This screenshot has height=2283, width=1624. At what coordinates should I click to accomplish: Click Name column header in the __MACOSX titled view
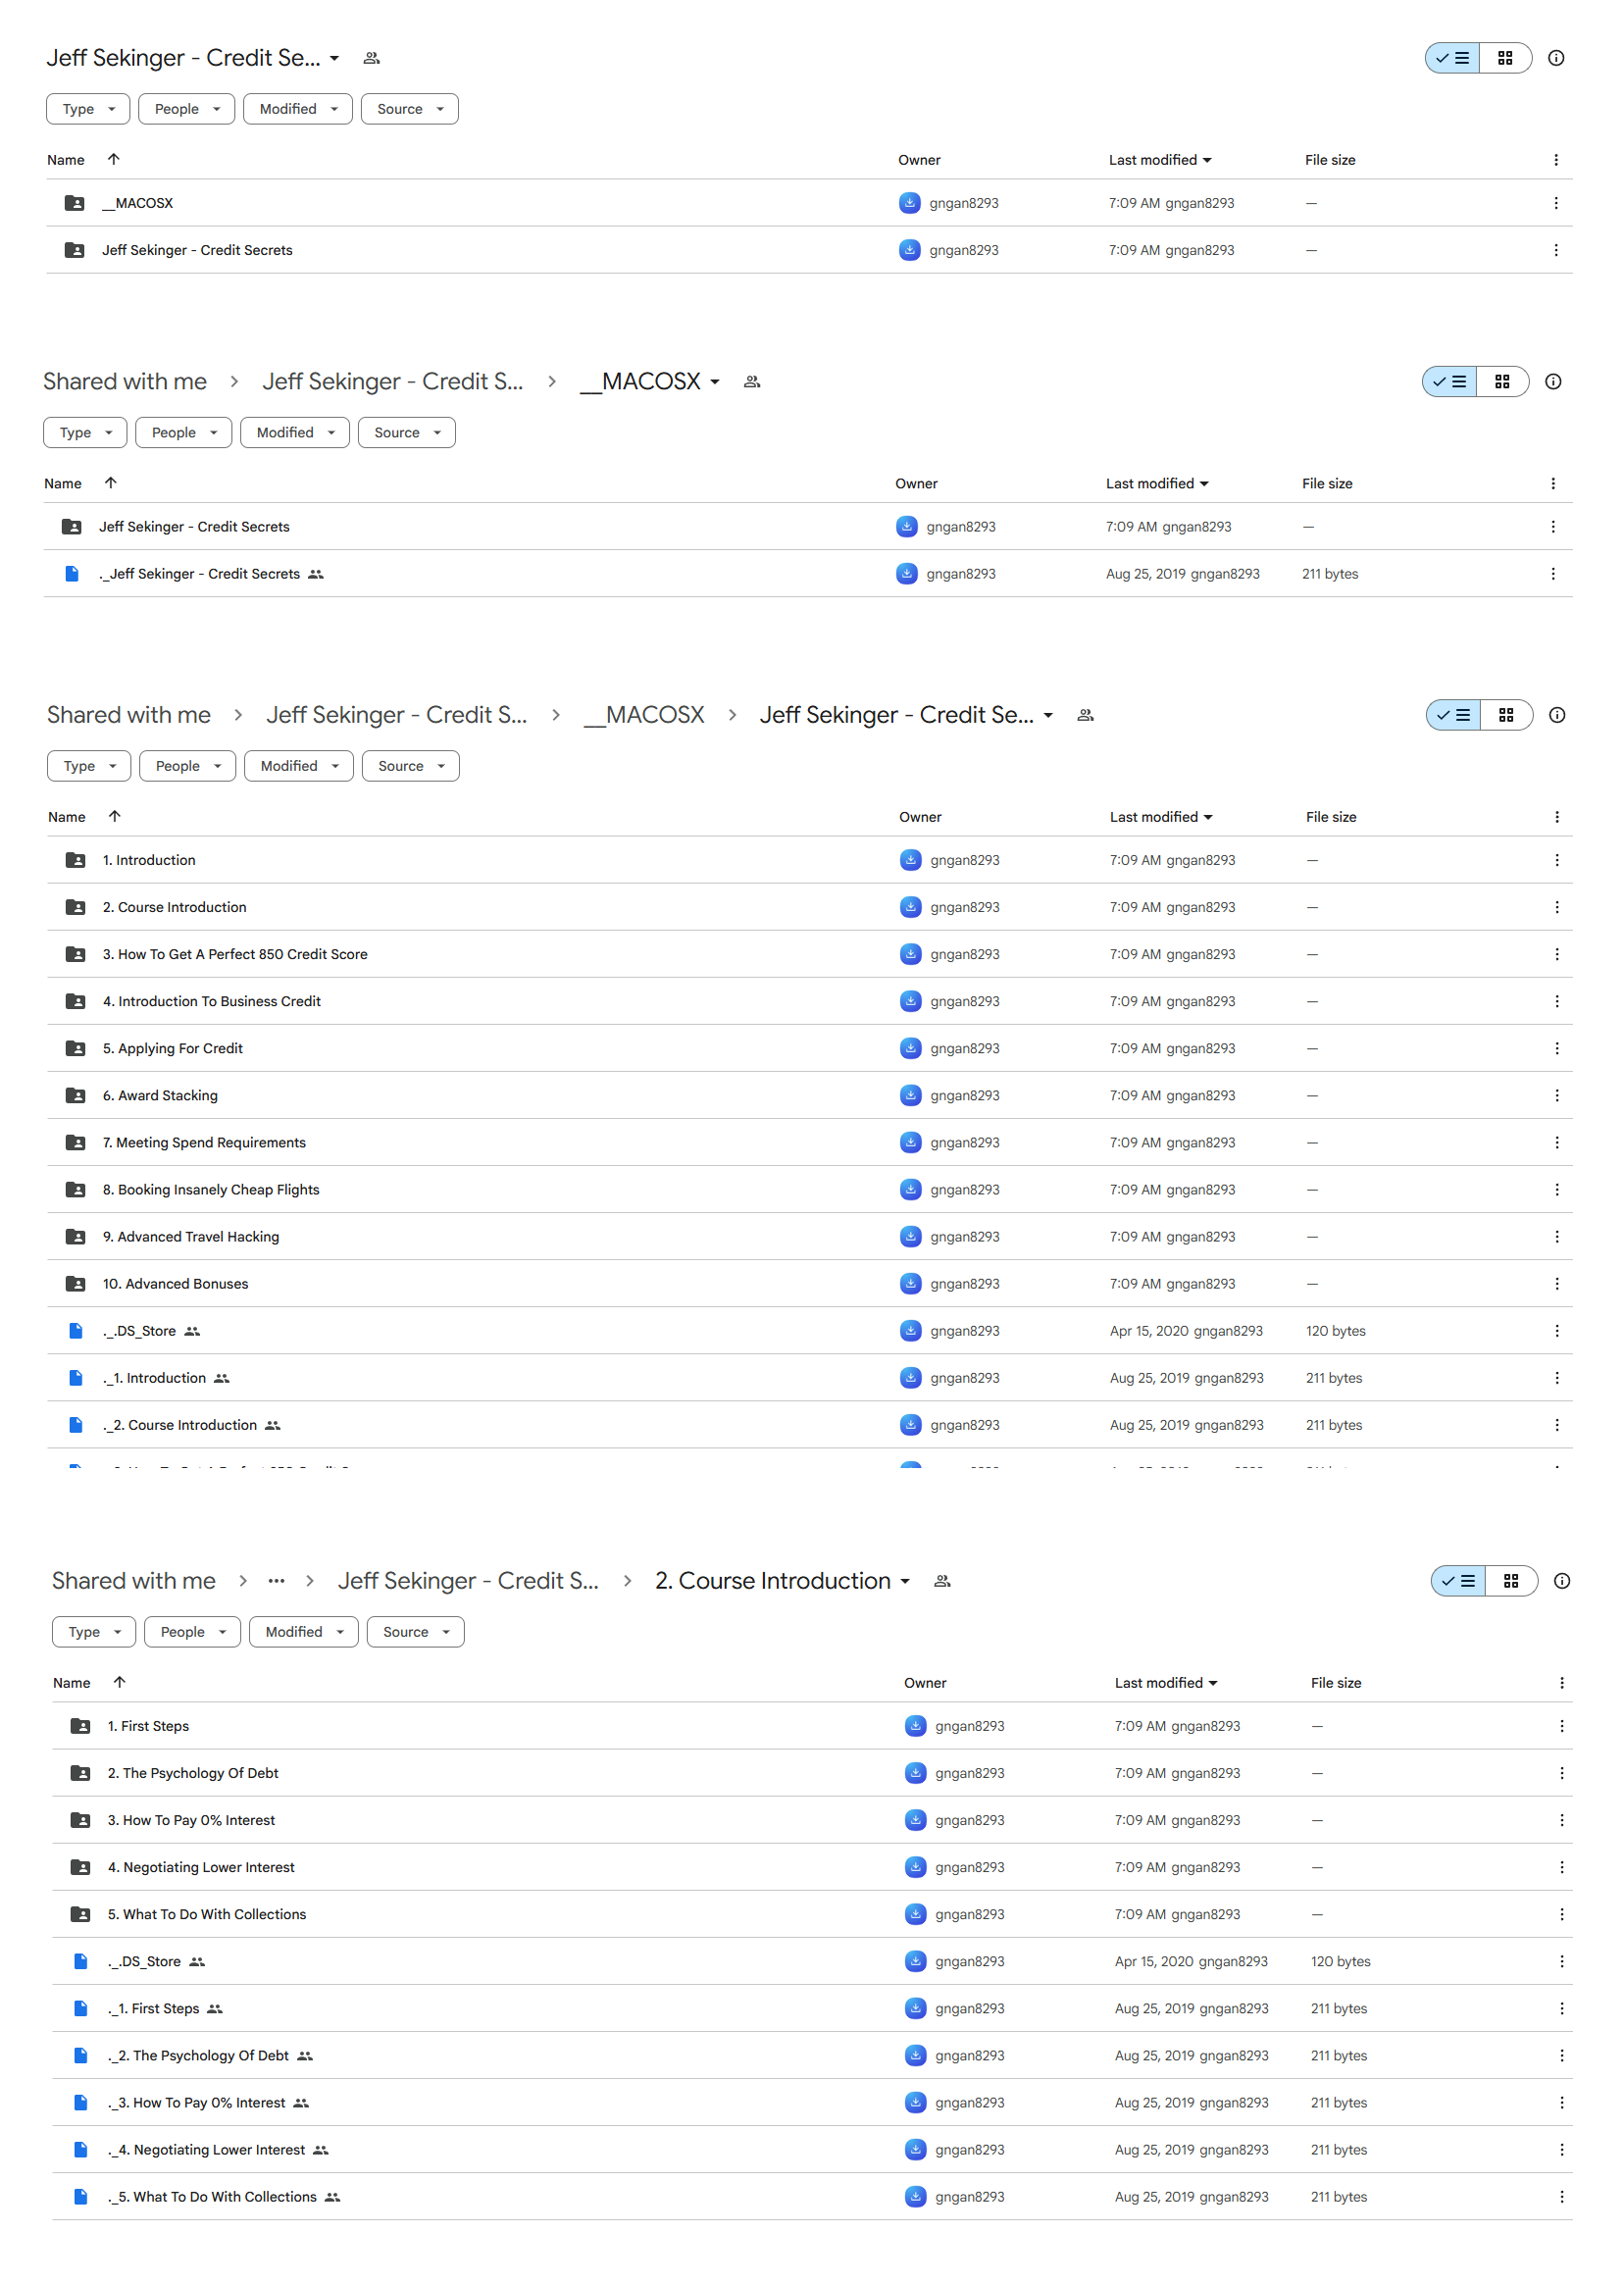point(62,483)
